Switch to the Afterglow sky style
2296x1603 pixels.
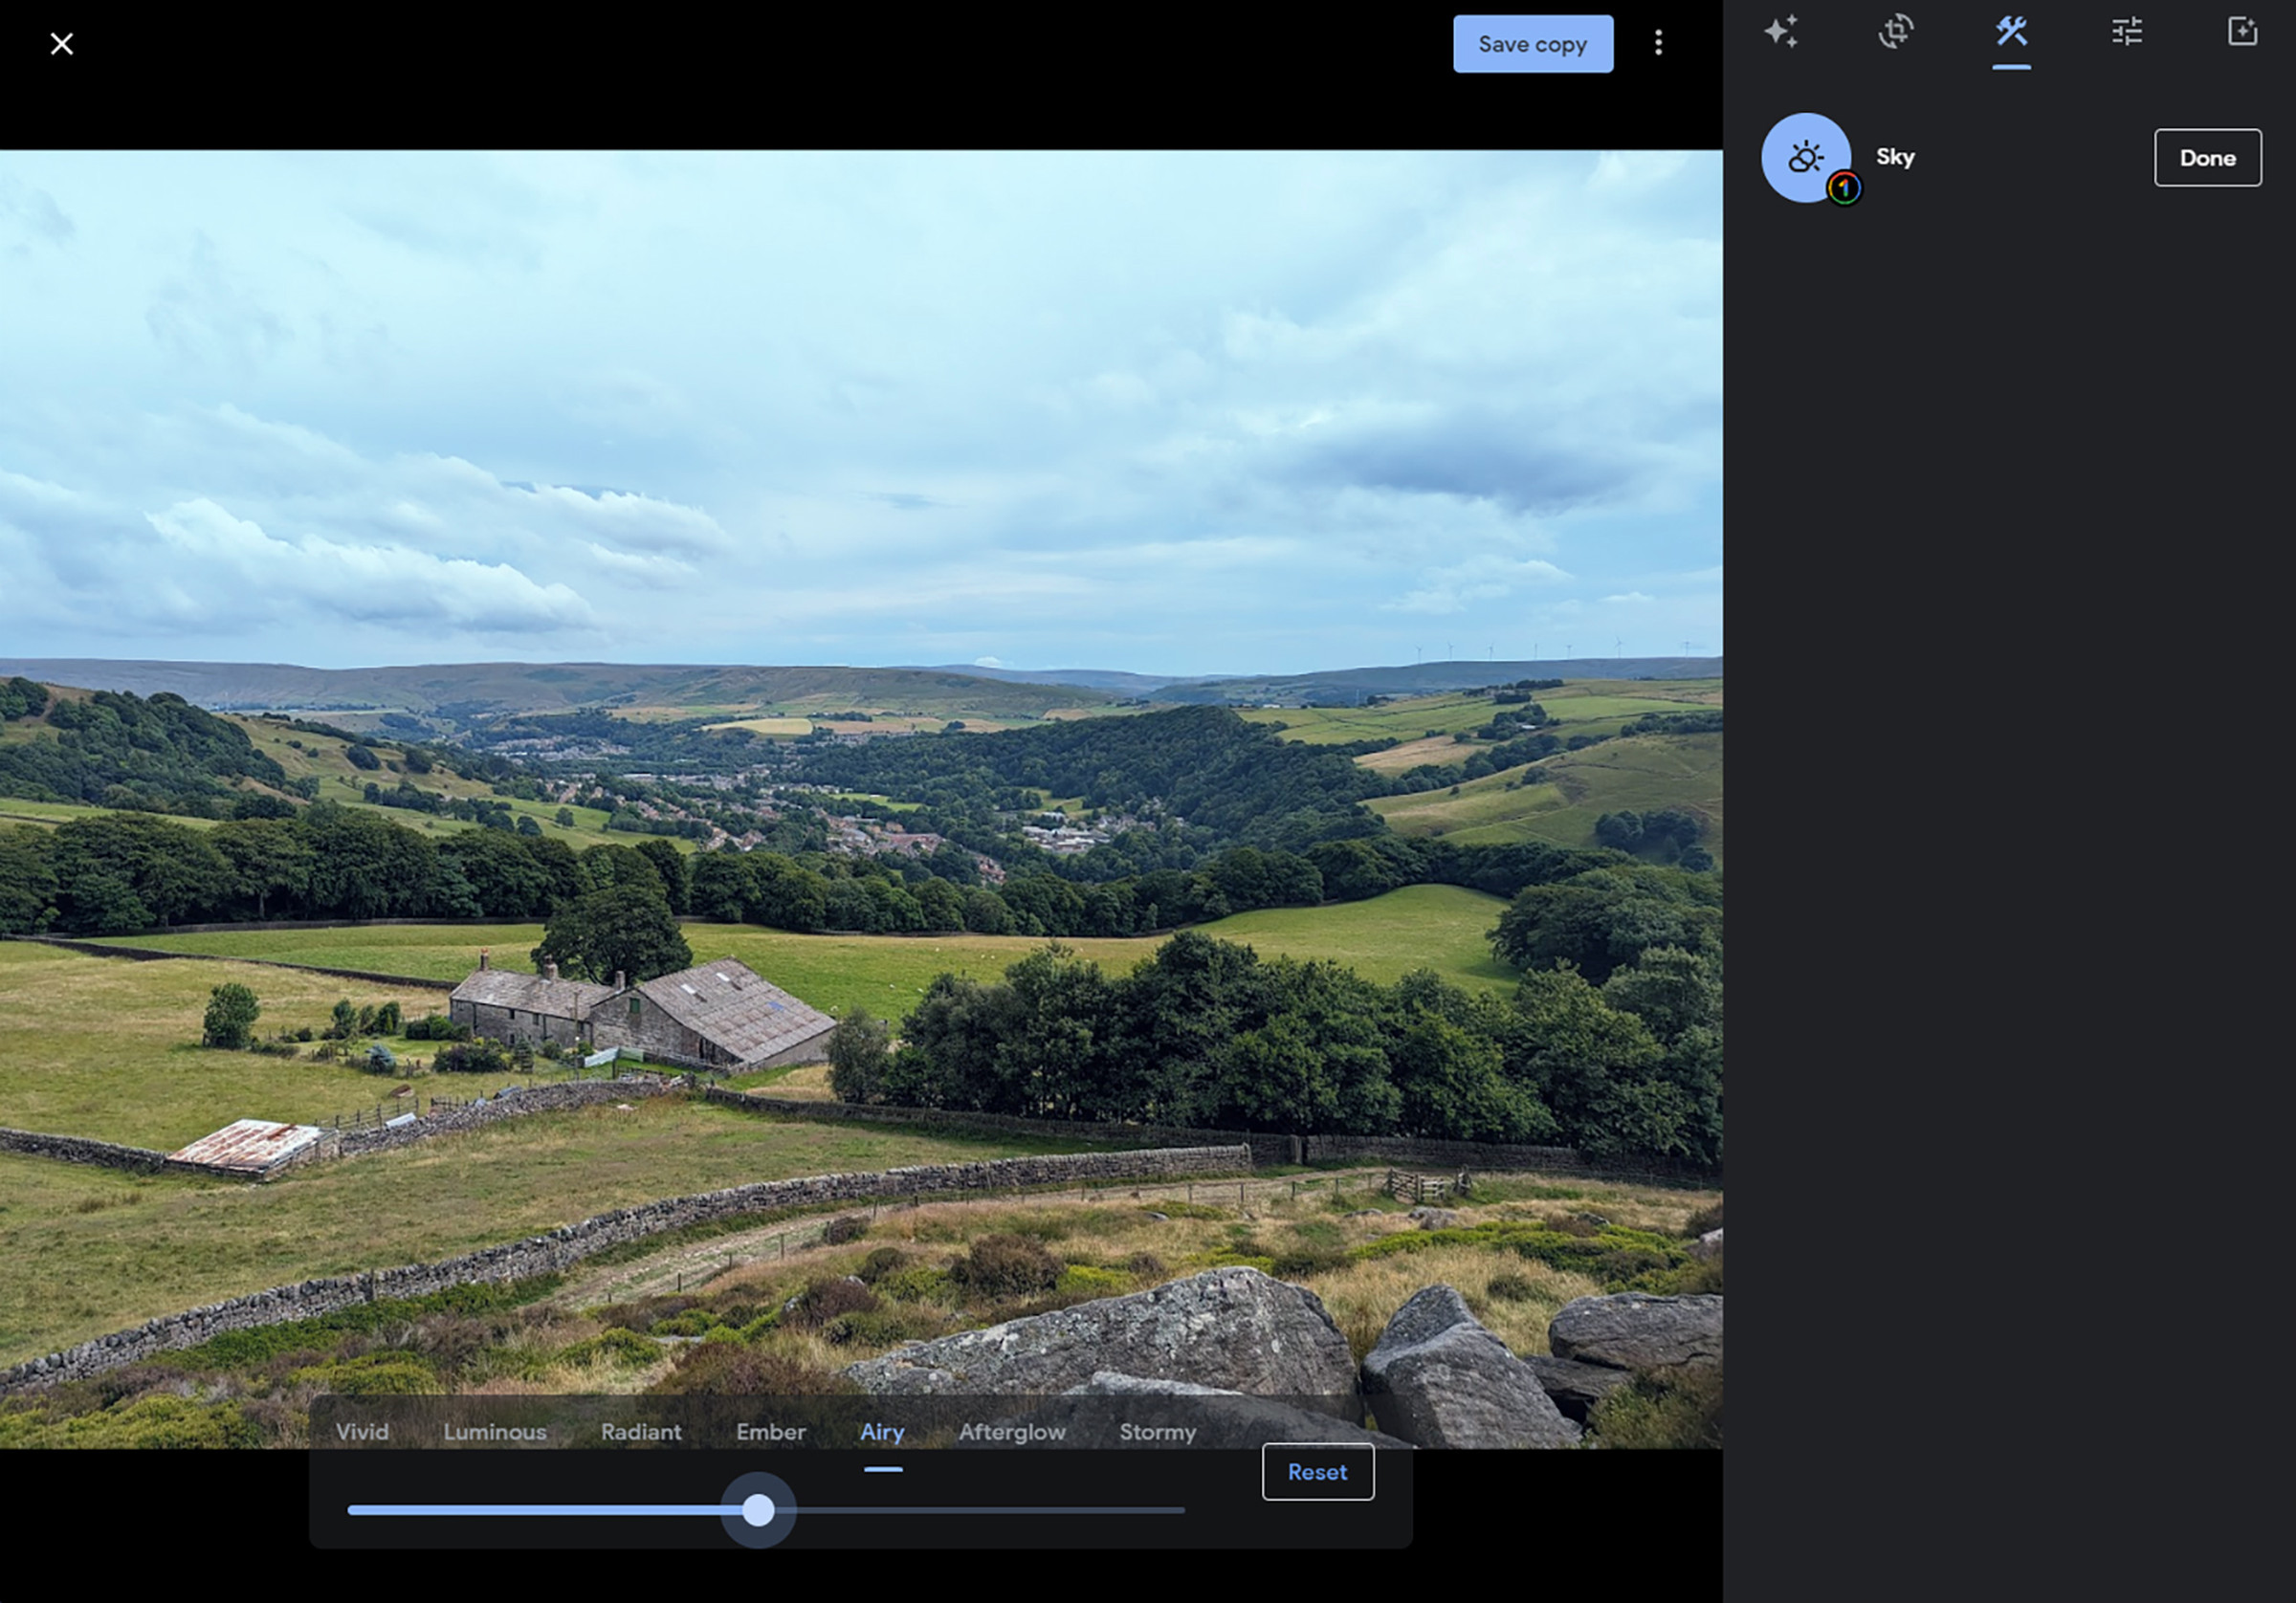click(x=1012, y=1432)
